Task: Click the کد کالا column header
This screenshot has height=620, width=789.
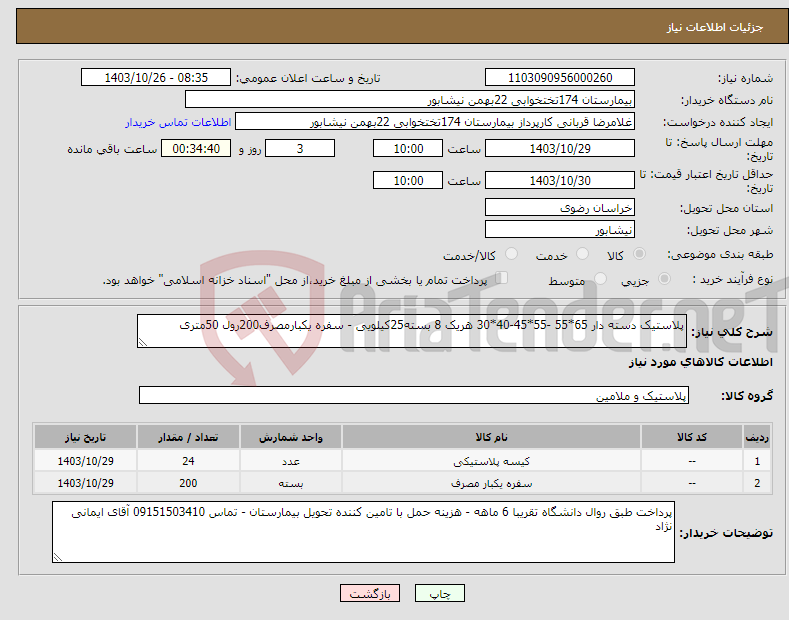Action: [x=692, y=437]
